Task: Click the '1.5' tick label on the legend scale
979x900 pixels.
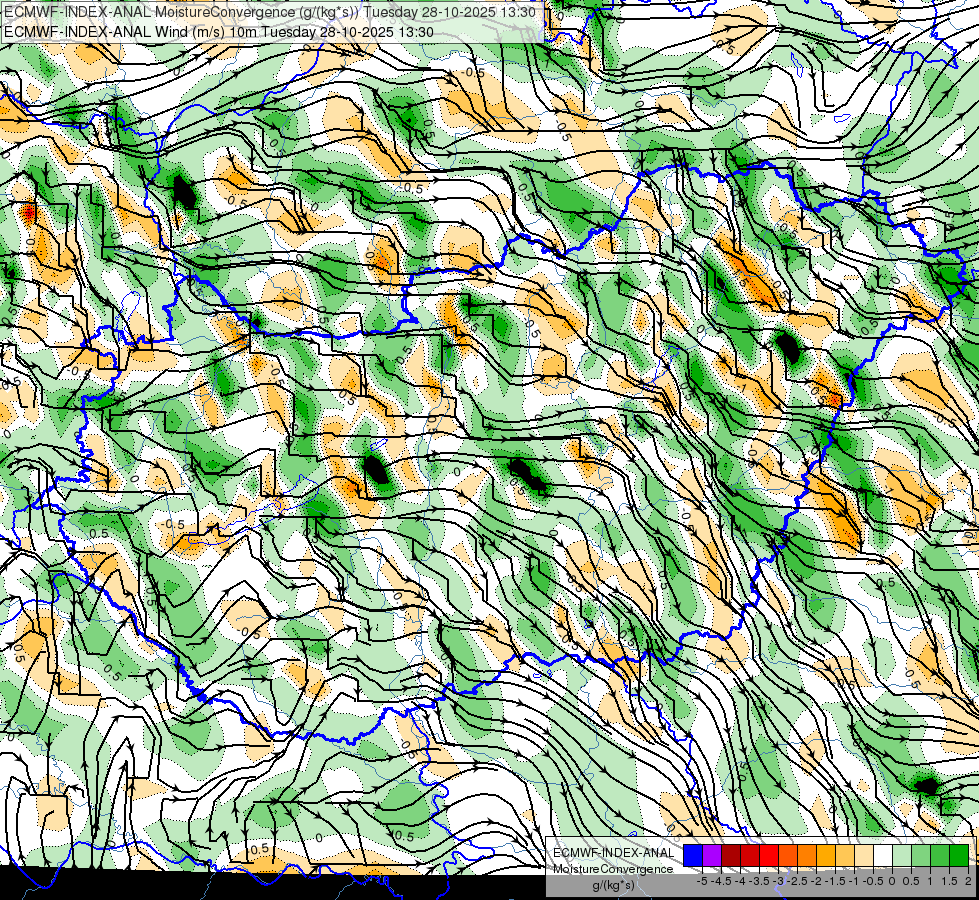Action: pos(949,881)
